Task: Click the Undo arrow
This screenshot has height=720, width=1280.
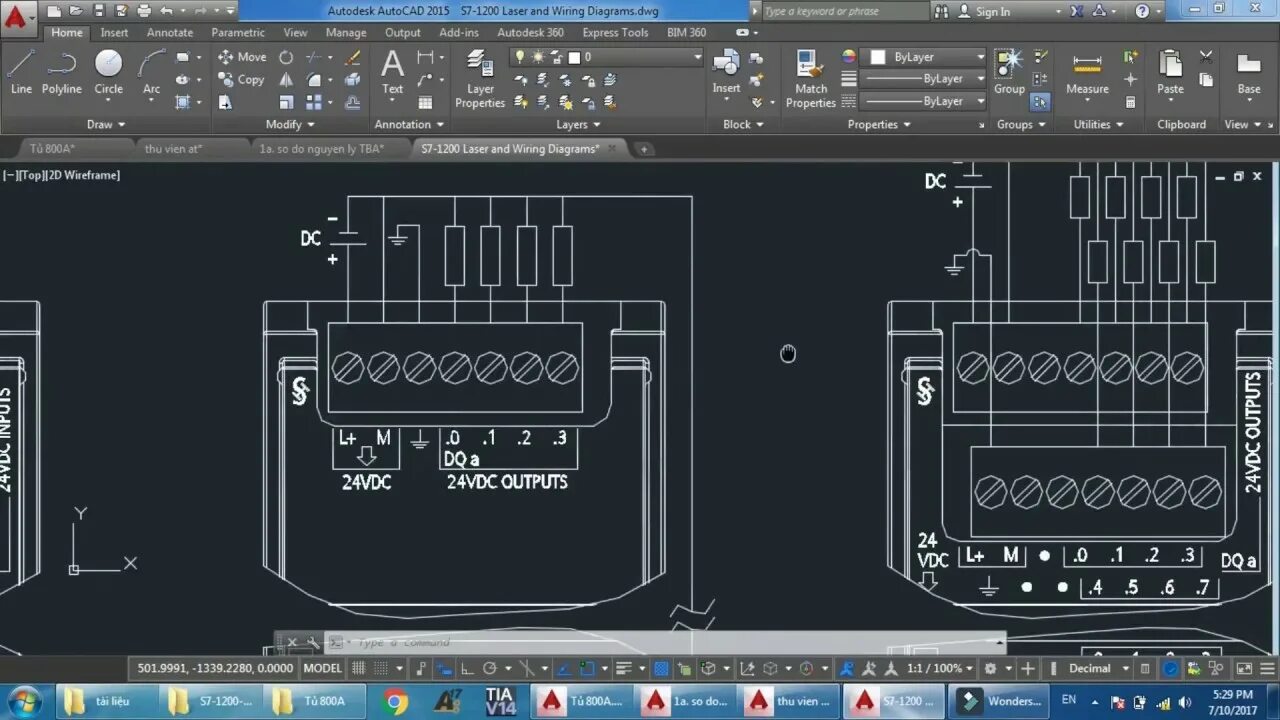Action: [166, 11]
